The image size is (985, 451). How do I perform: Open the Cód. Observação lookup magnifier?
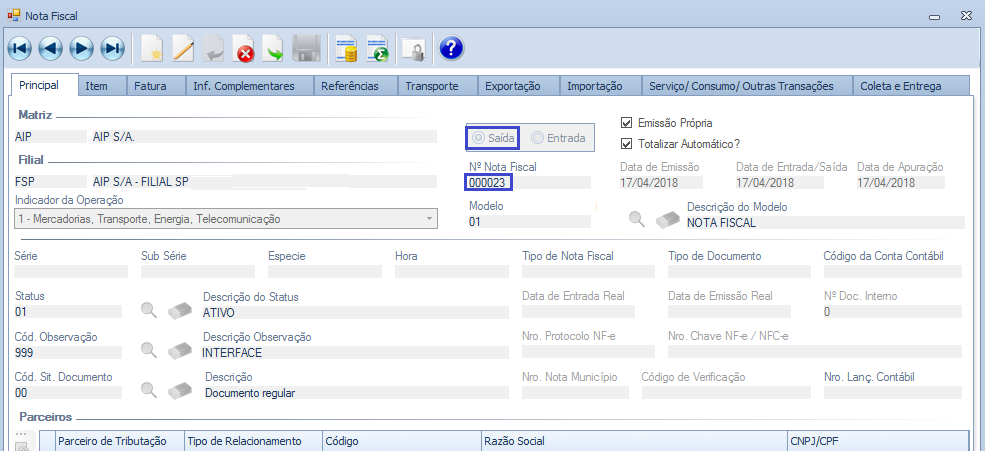click(x=148, y=350)
